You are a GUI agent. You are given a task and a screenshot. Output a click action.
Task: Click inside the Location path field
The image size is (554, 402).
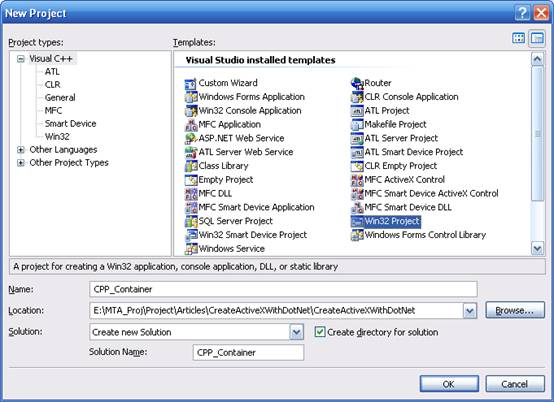click(x=276, y=311)
